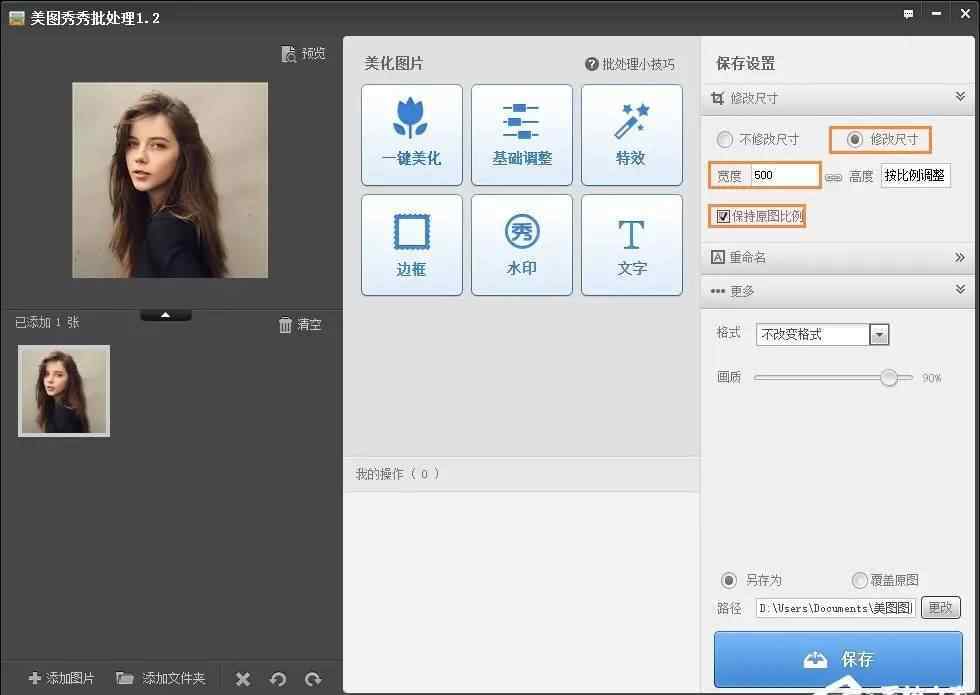Viewport: 980px width, 695px height.
Task: Expand the 重命名 rename section
Action: (959, 257)
